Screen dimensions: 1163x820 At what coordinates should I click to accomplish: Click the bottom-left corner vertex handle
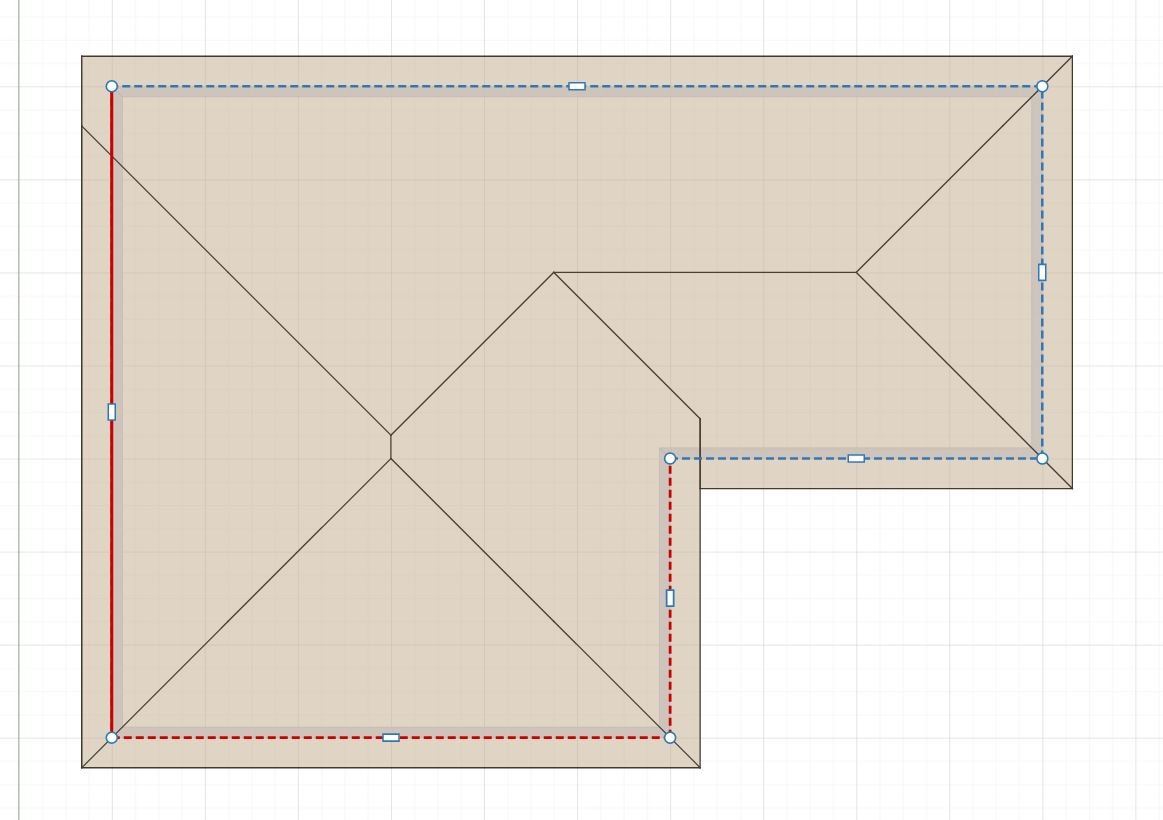click(111, 738)
